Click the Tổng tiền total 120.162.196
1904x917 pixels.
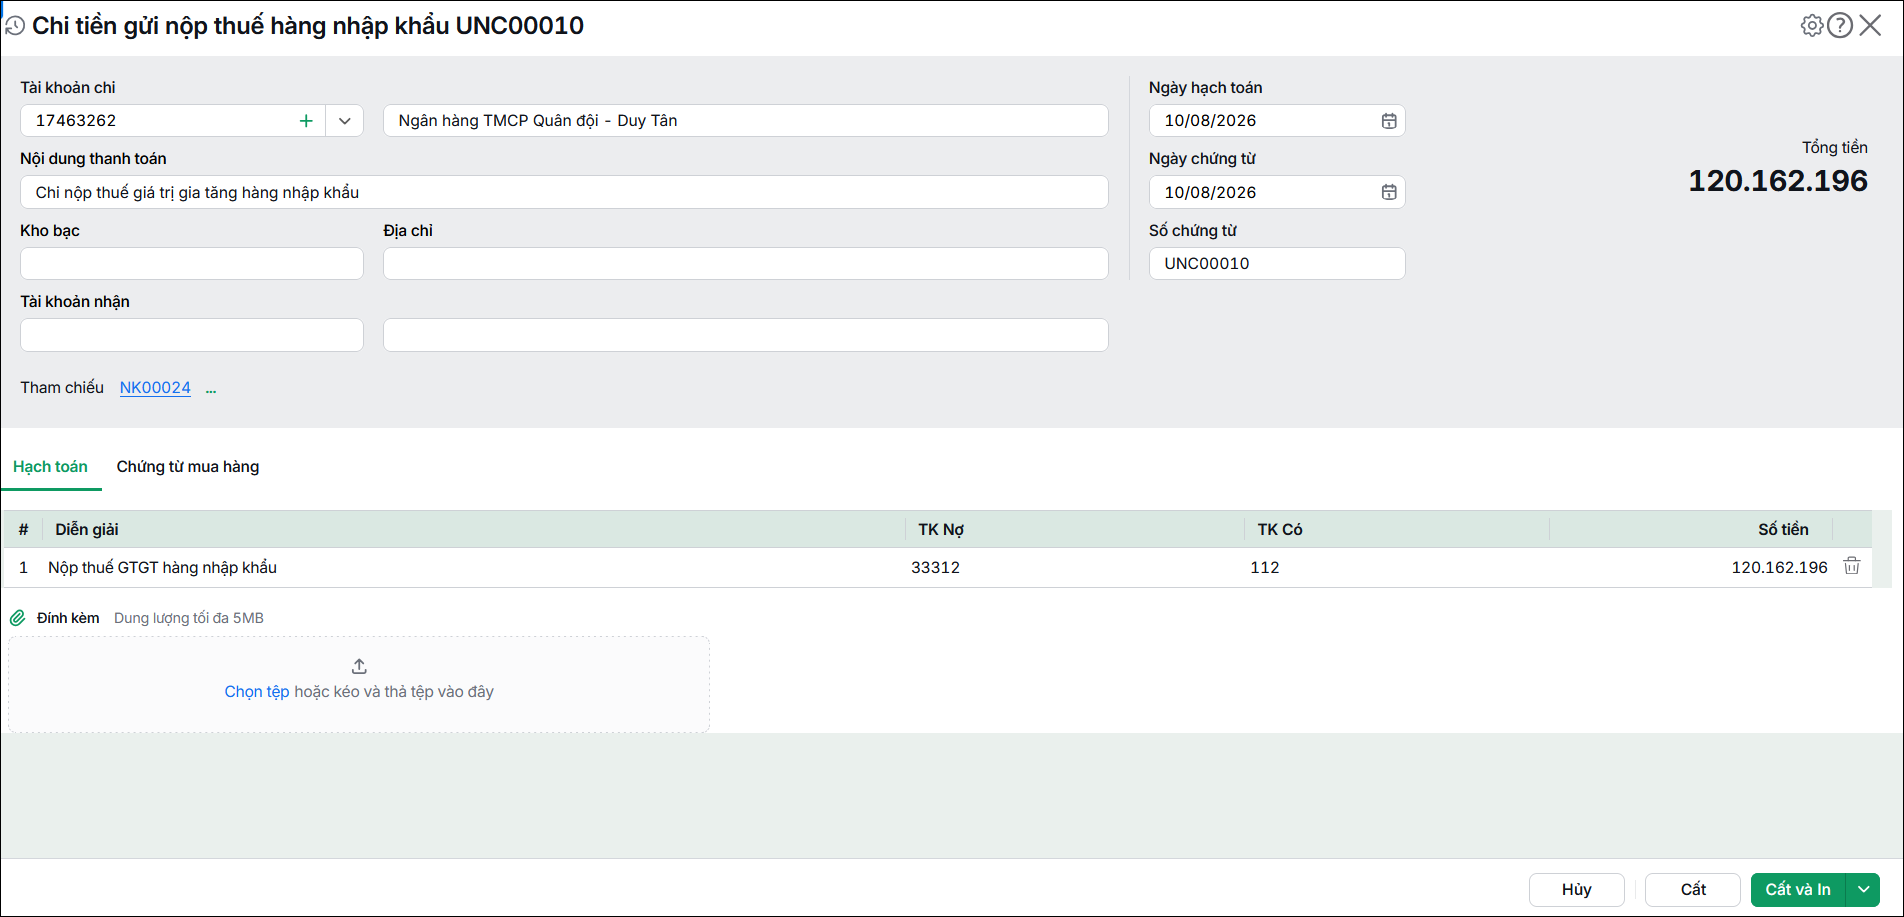1778,181
